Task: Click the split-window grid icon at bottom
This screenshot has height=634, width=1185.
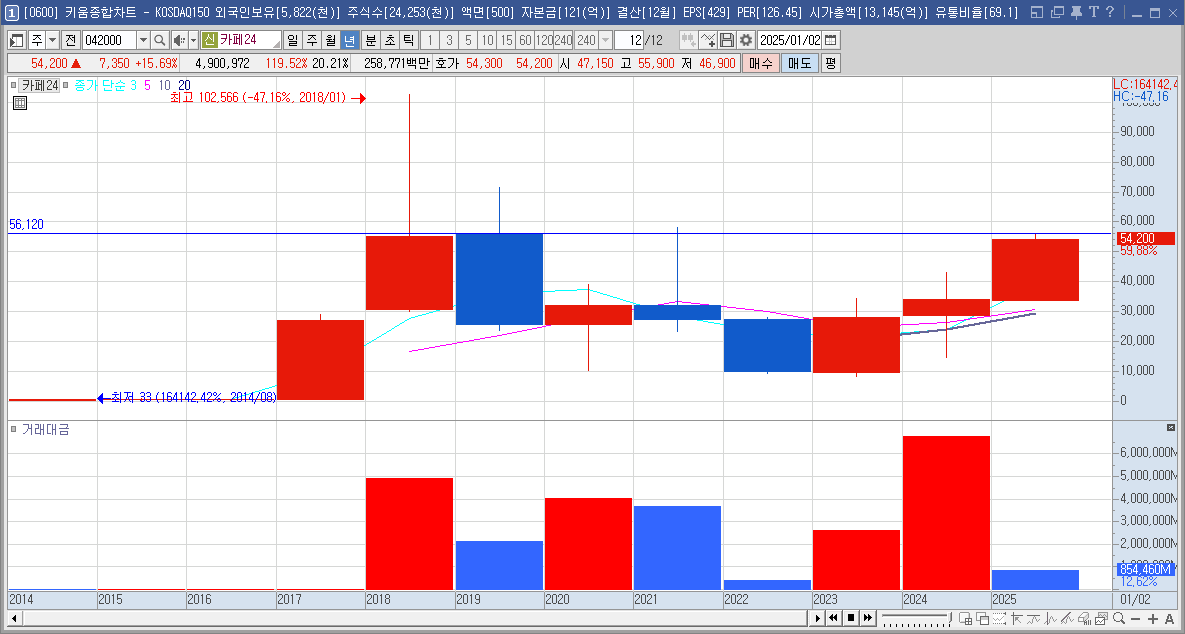Action: pyautogui.click(x=965, y=619)
